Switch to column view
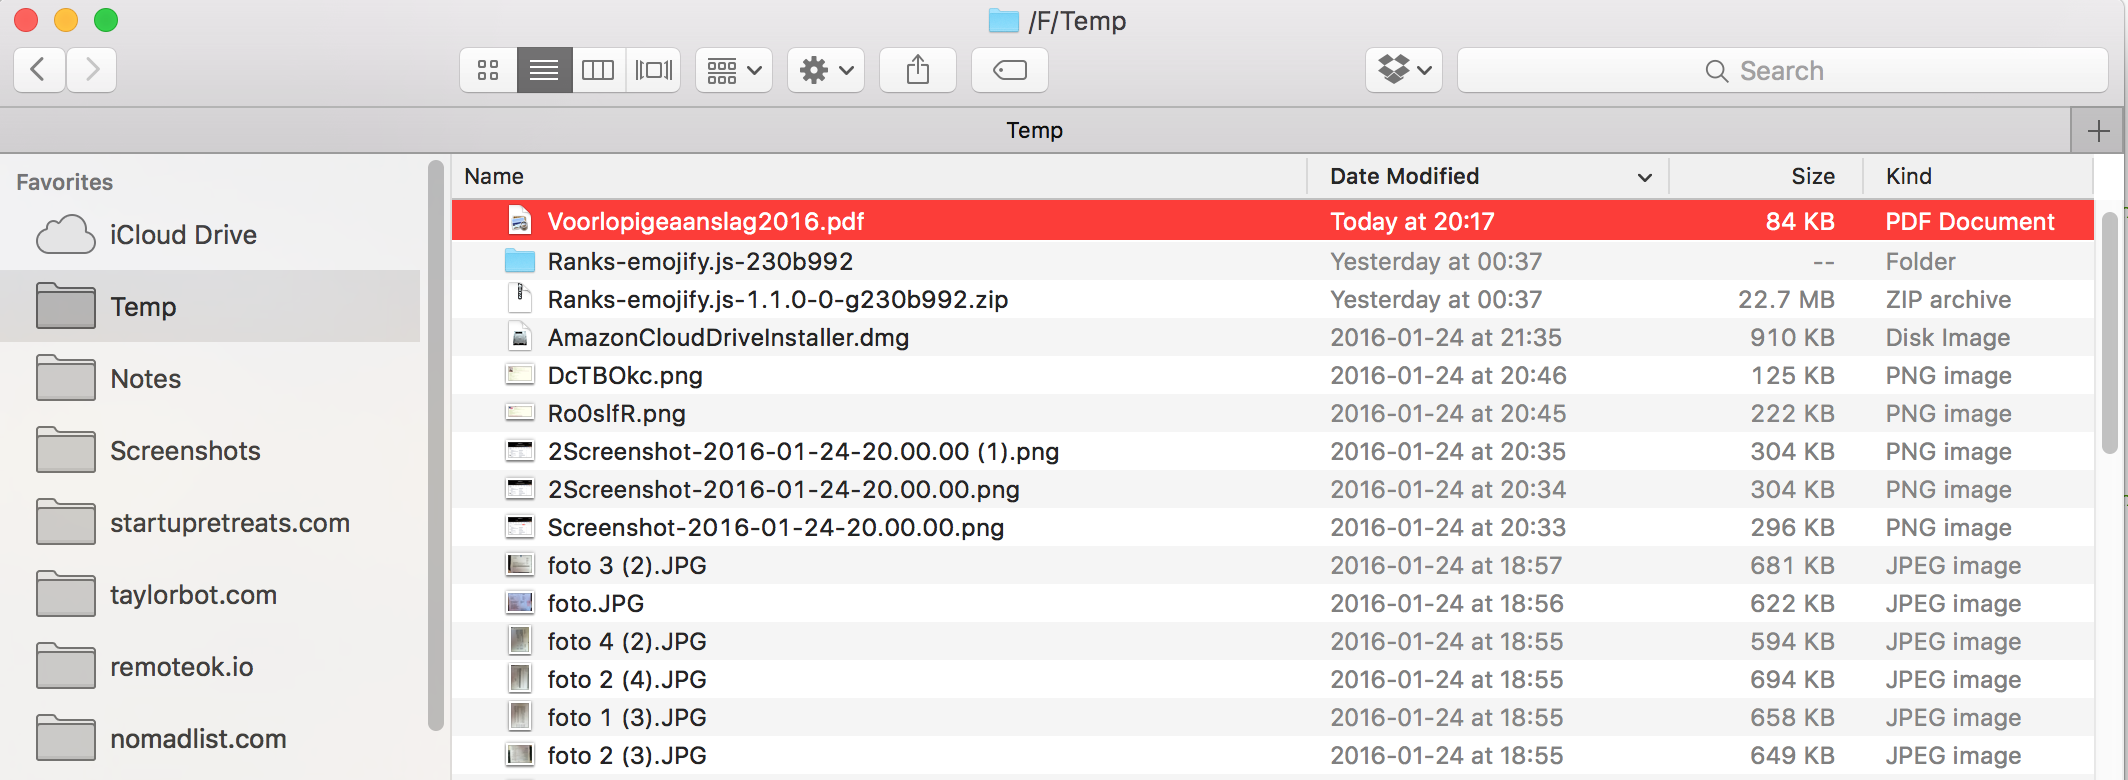Image resolution: width=2128 pixels, height=780 pixels. tap(598, 70)
